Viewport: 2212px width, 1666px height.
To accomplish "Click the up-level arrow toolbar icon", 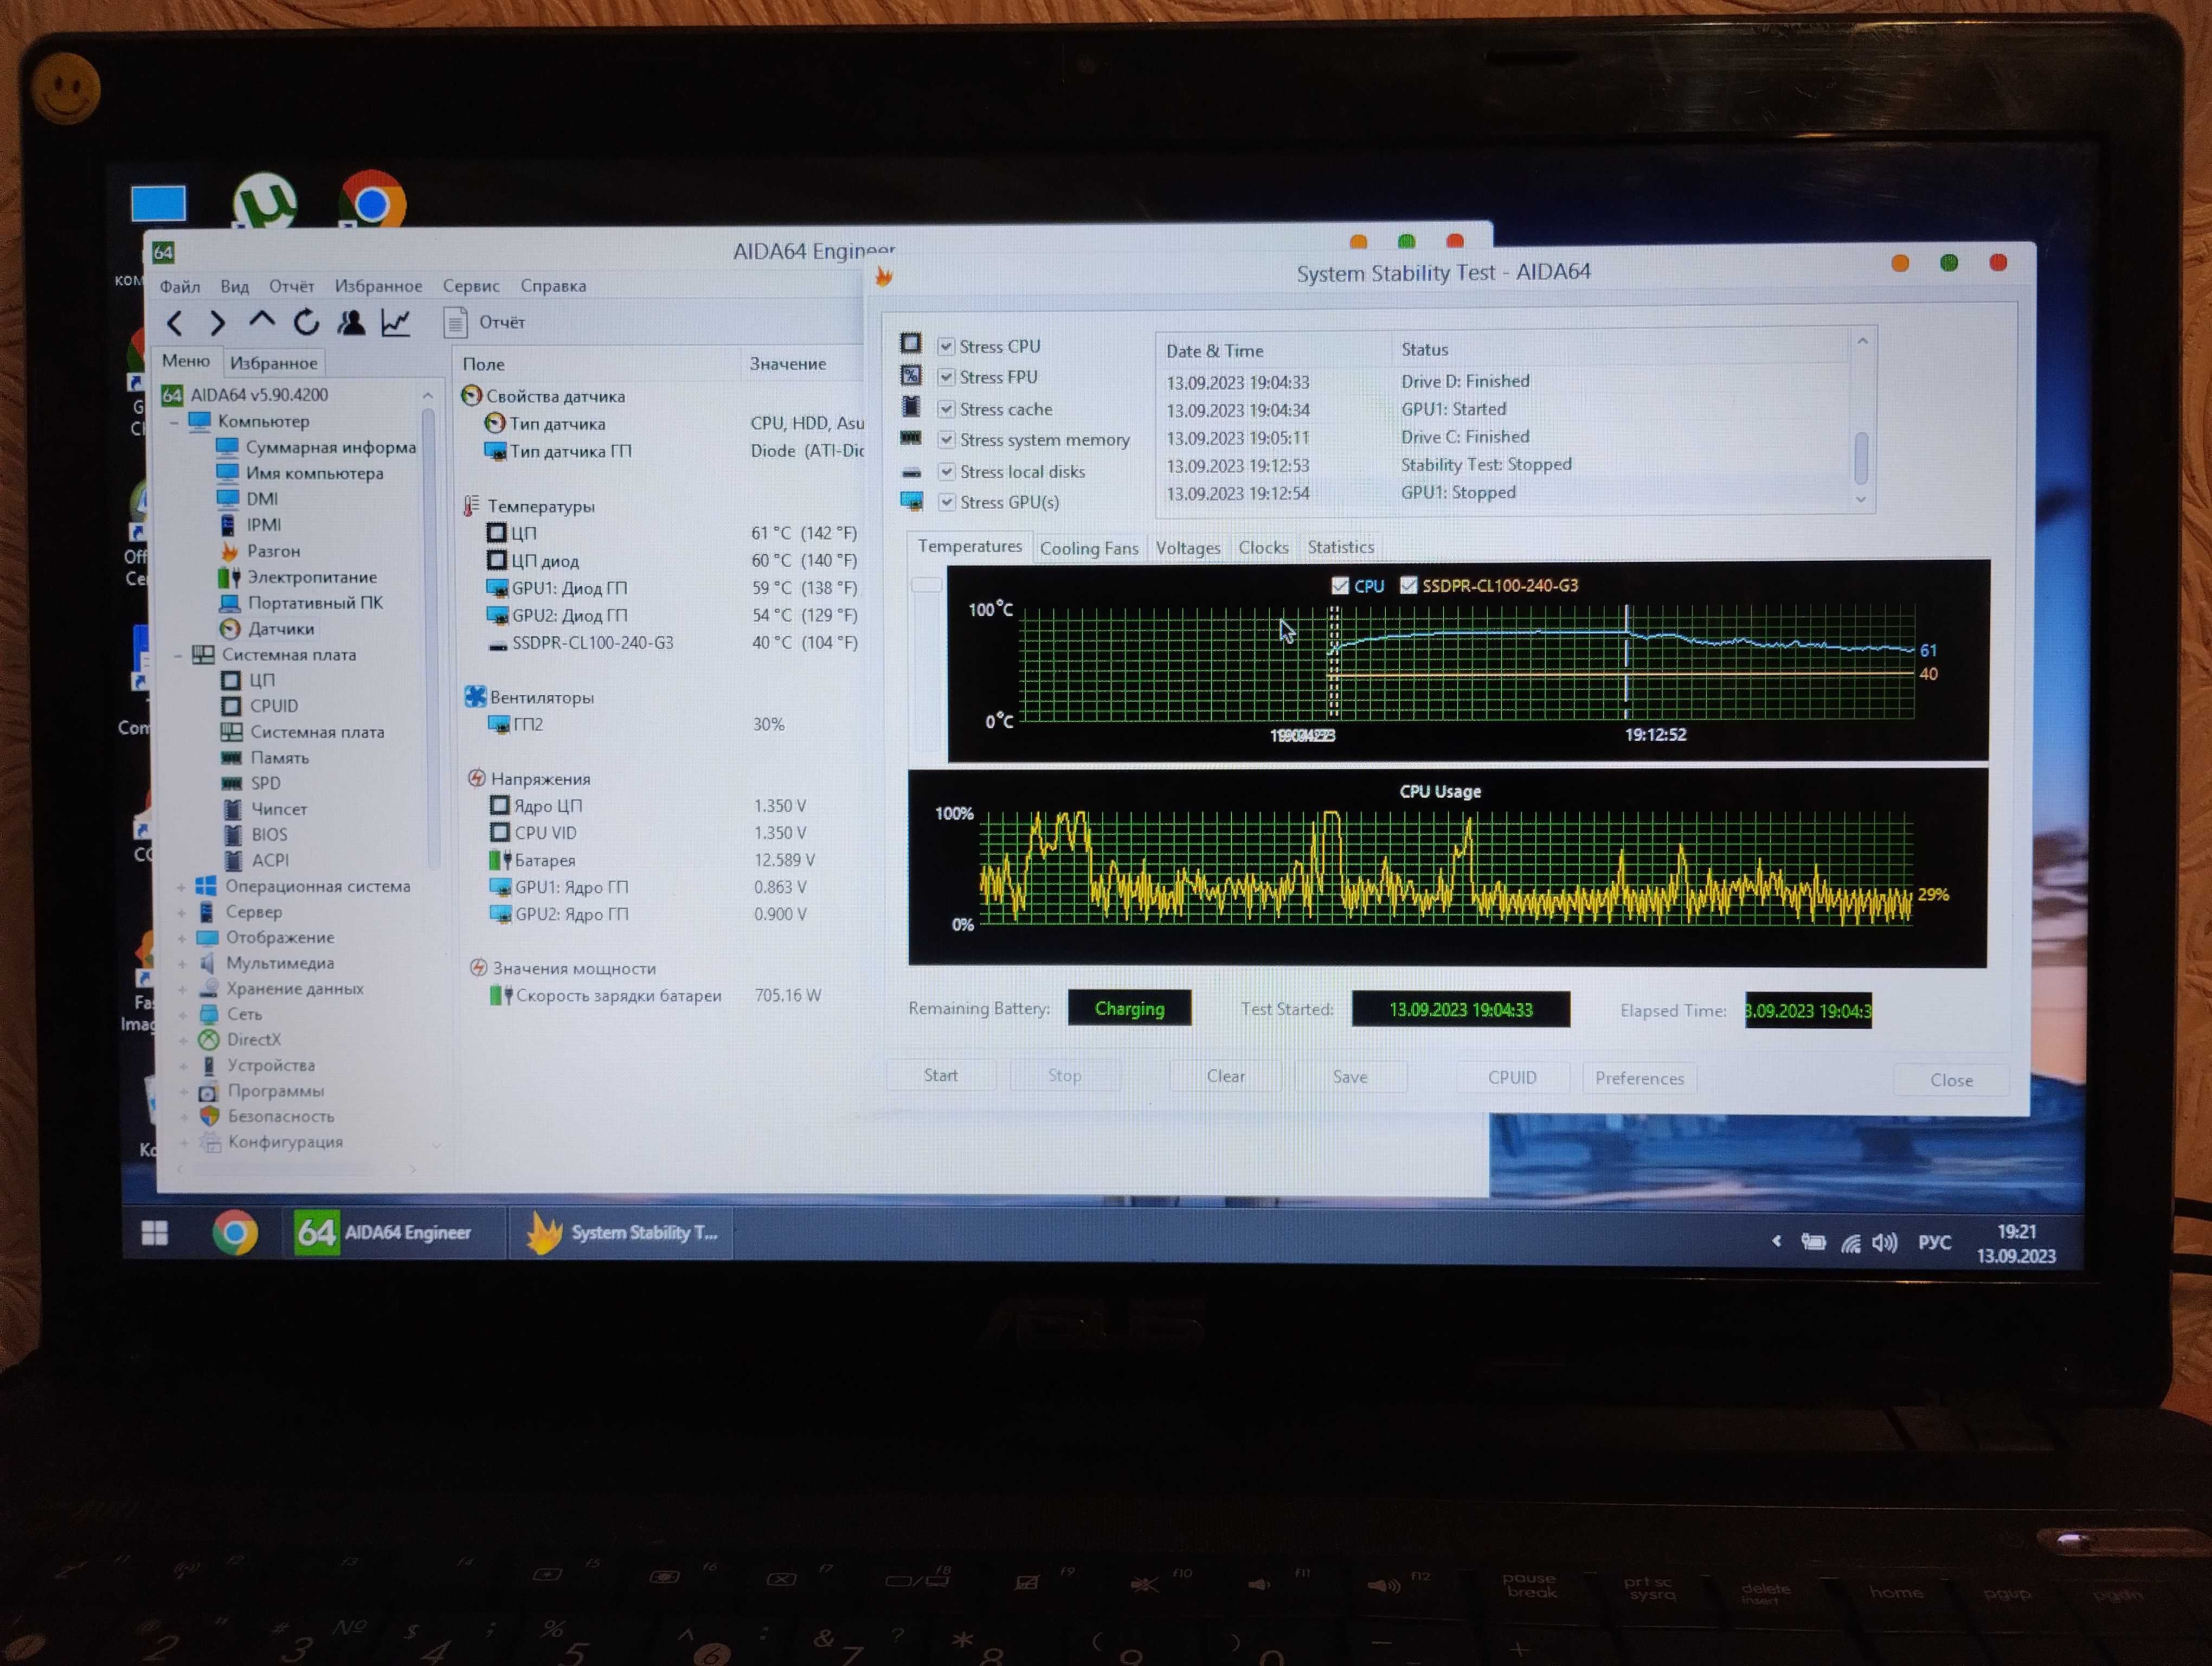I will coord(262,321).
